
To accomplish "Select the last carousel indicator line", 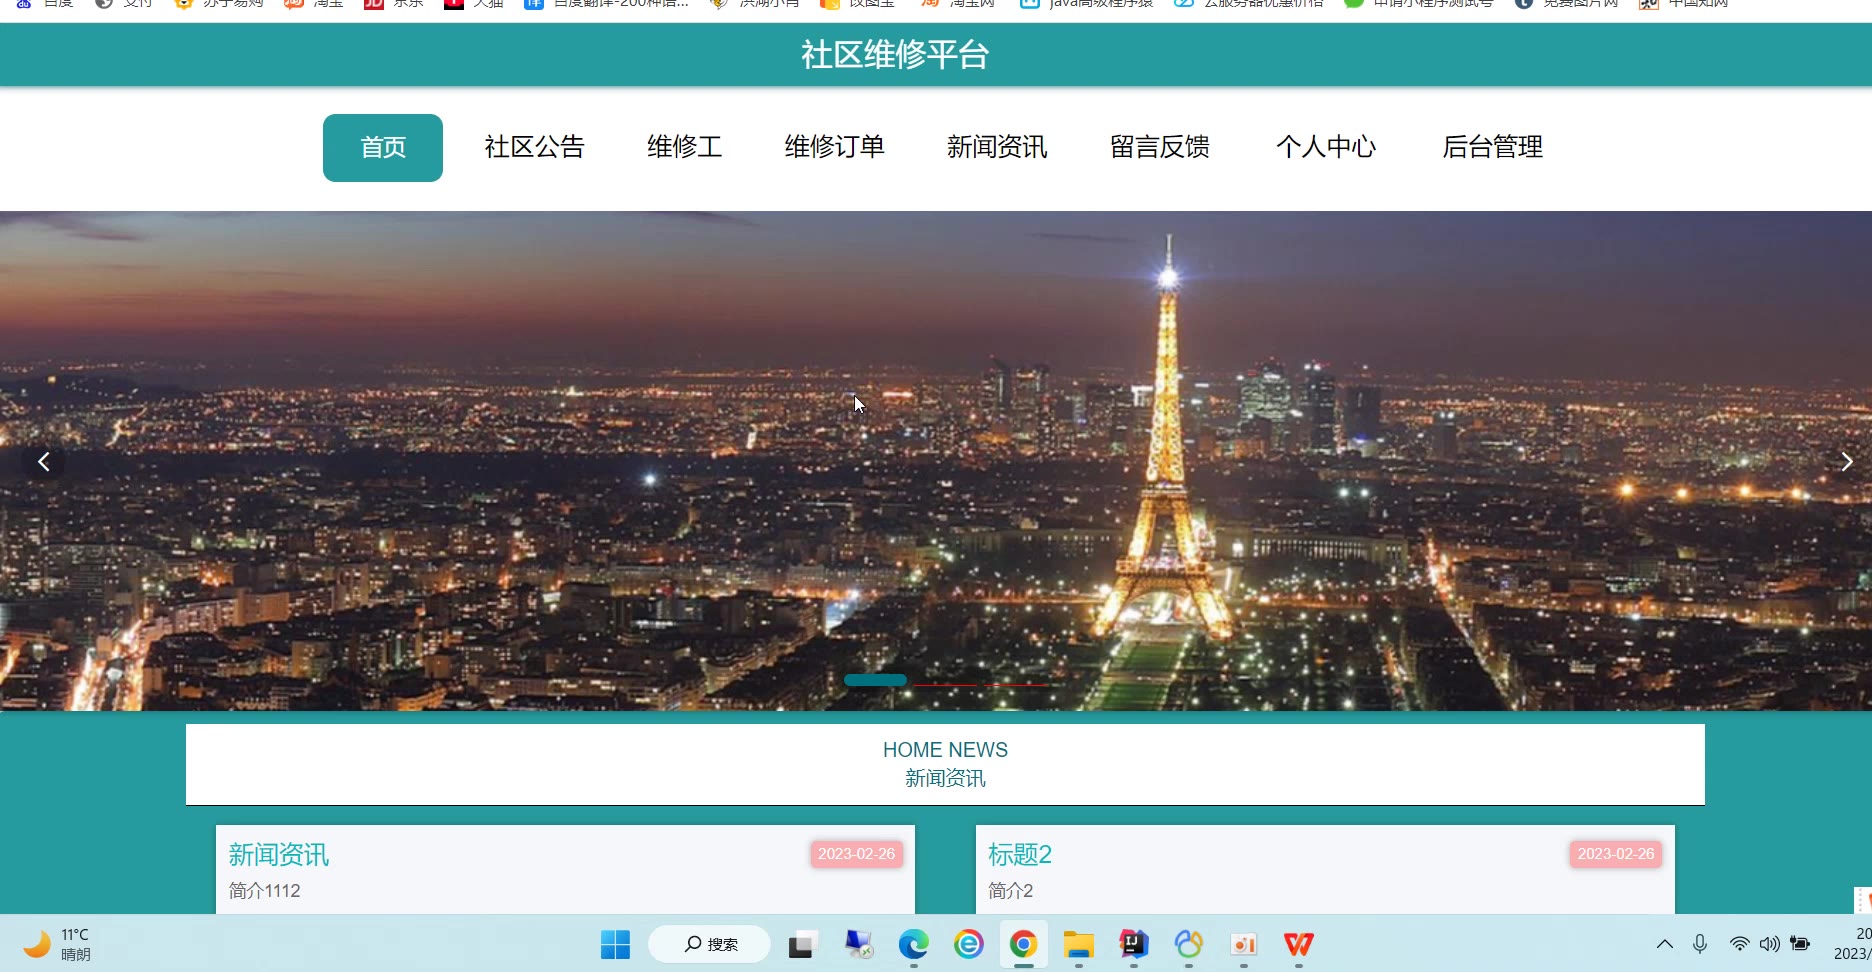I will [x=1015, y=685].
